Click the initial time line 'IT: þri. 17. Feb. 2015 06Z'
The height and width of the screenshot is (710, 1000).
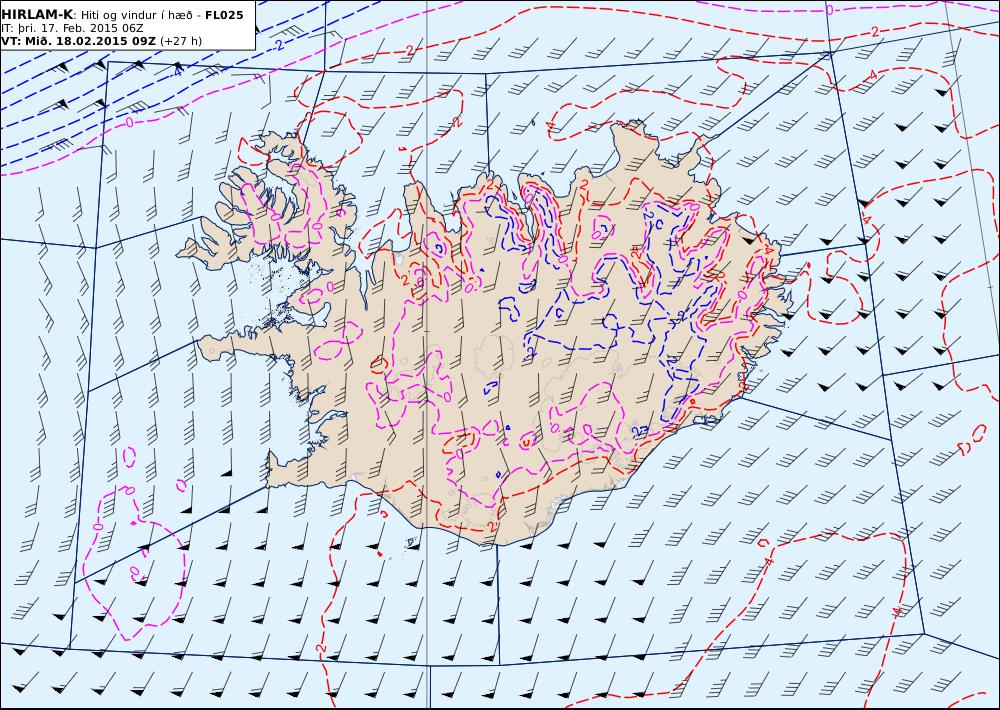click(x=72, y=29)
